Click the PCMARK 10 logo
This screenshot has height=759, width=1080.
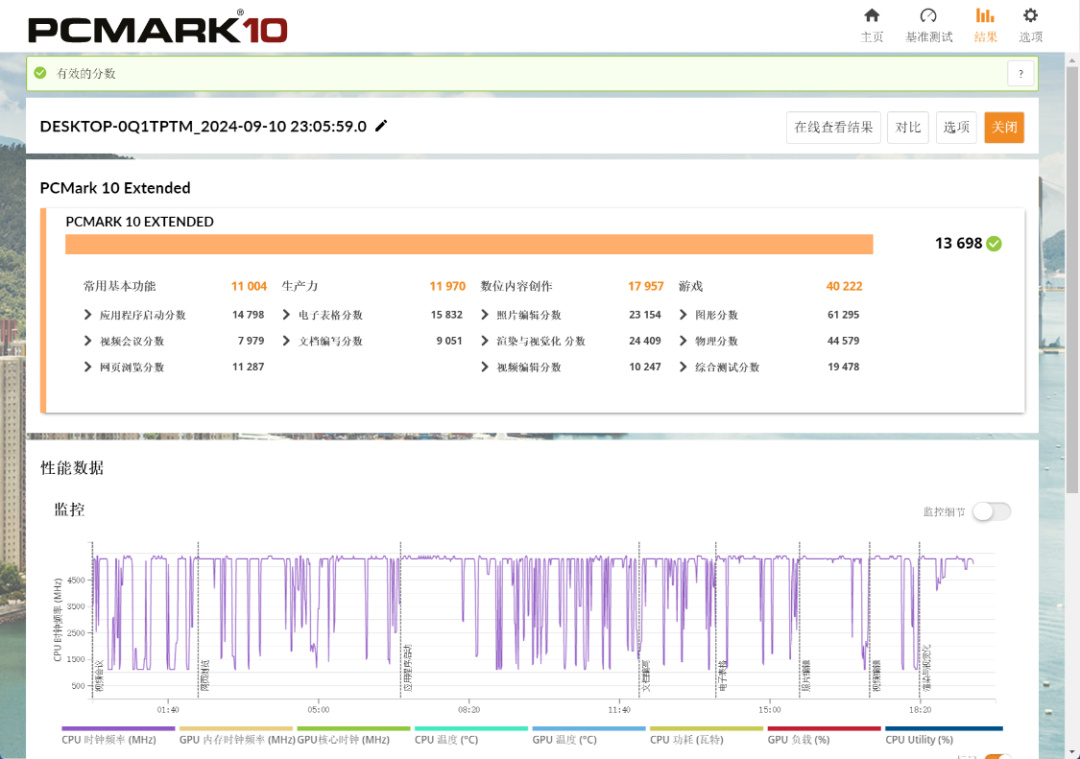pos(157,28)
